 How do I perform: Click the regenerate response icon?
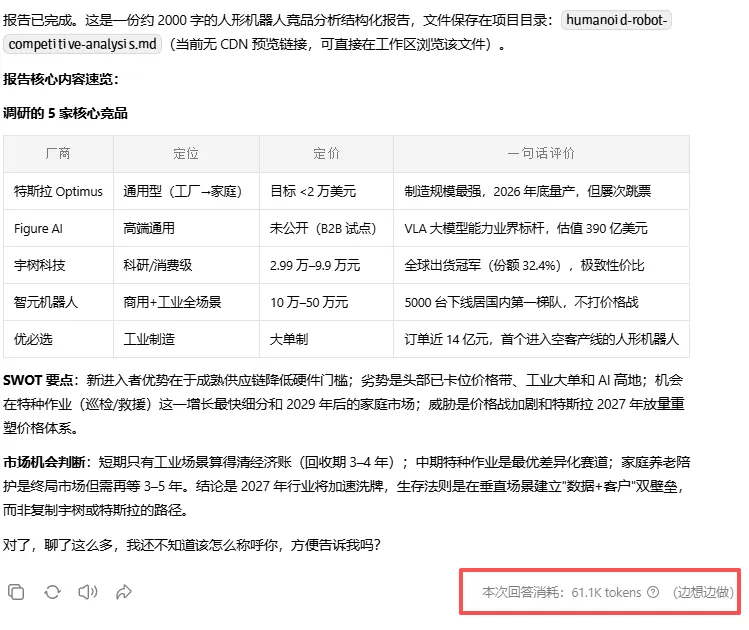52,592
